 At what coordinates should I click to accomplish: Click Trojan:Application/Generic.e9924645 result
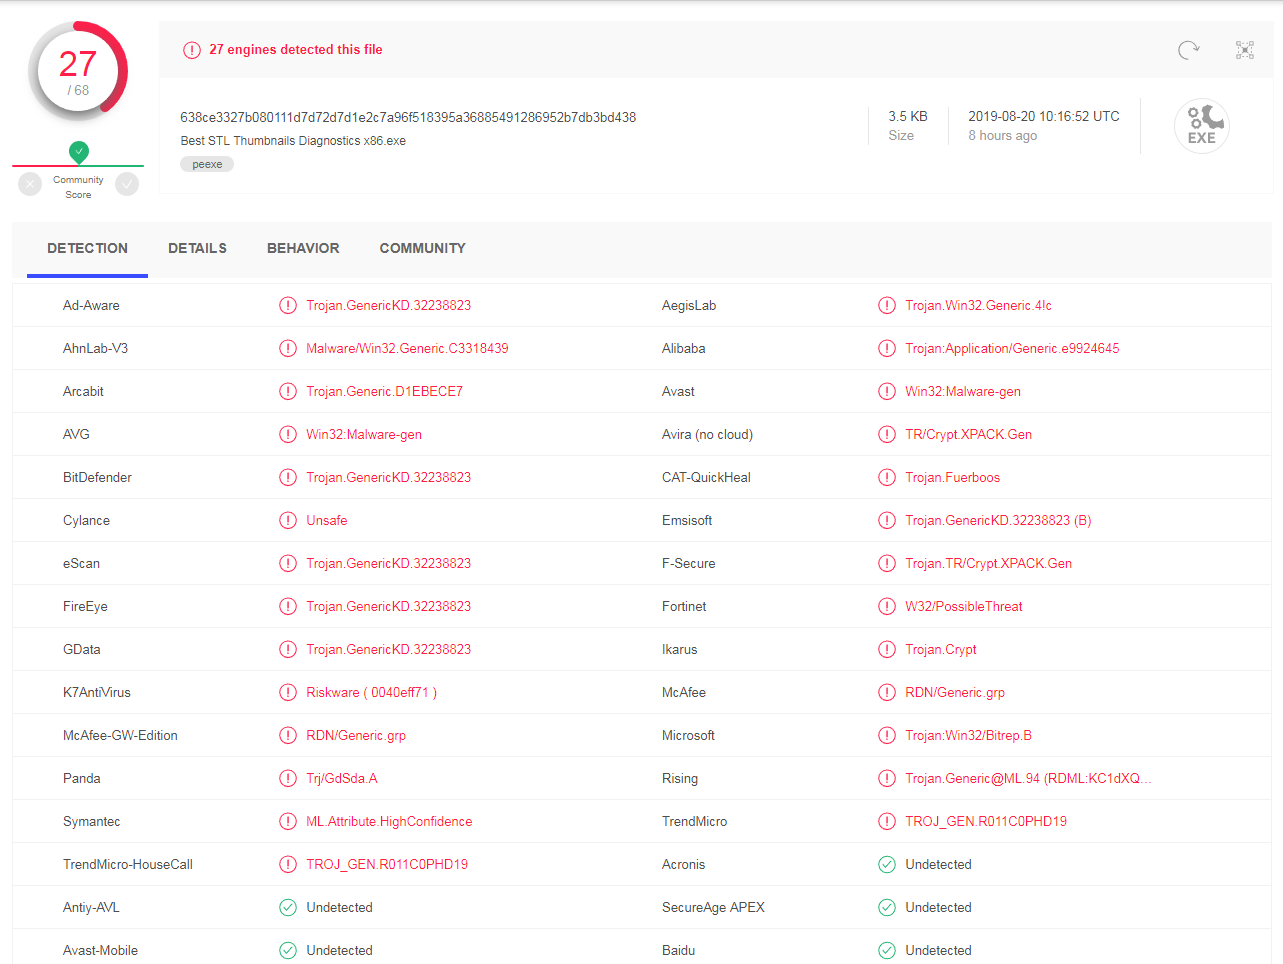click(1012, 349)
